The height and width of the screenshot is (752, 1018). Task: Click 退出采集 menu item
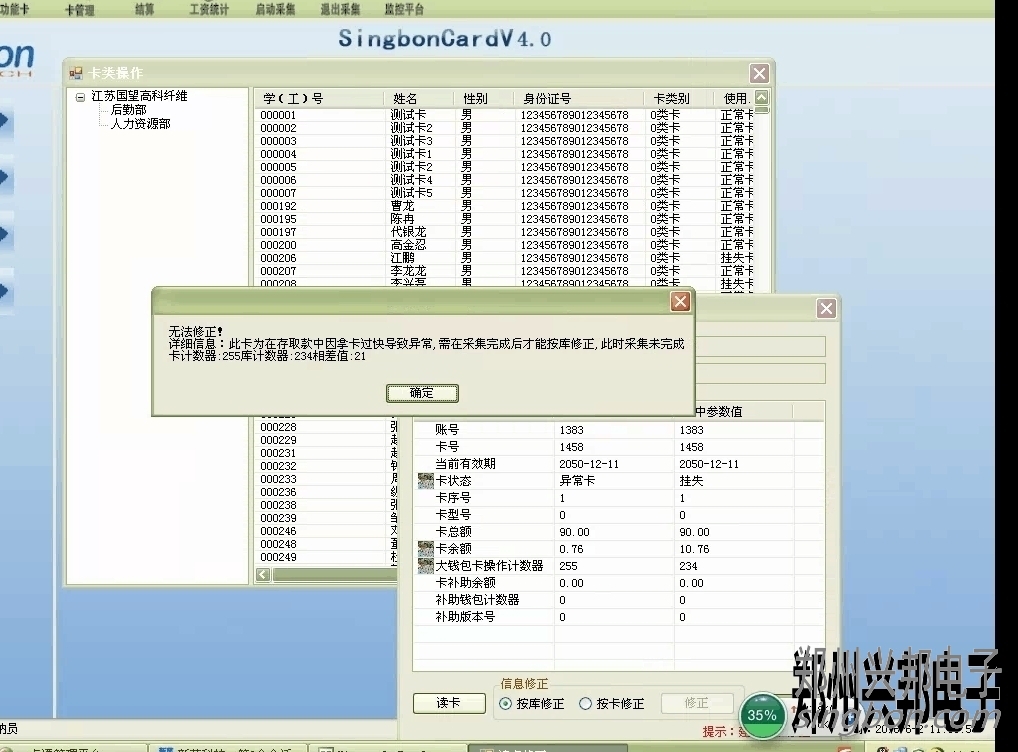tap(340, 10)
